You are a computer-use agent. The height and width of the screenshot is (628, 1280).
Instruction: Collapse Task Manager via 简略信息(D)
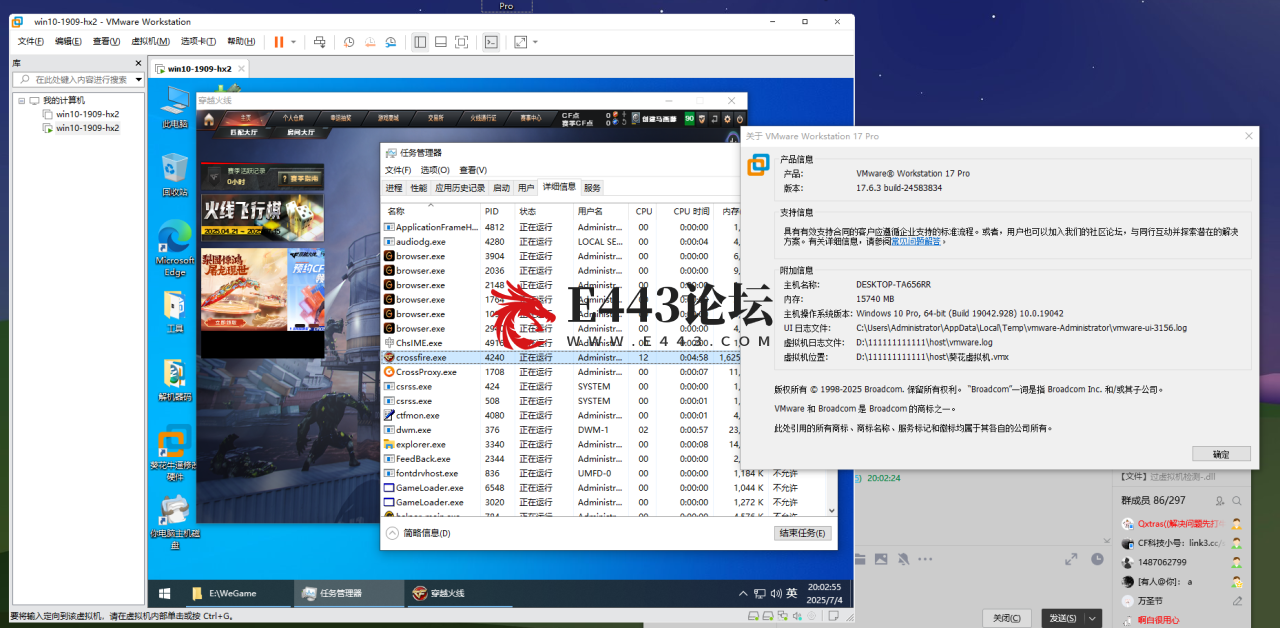click(419, 533)
